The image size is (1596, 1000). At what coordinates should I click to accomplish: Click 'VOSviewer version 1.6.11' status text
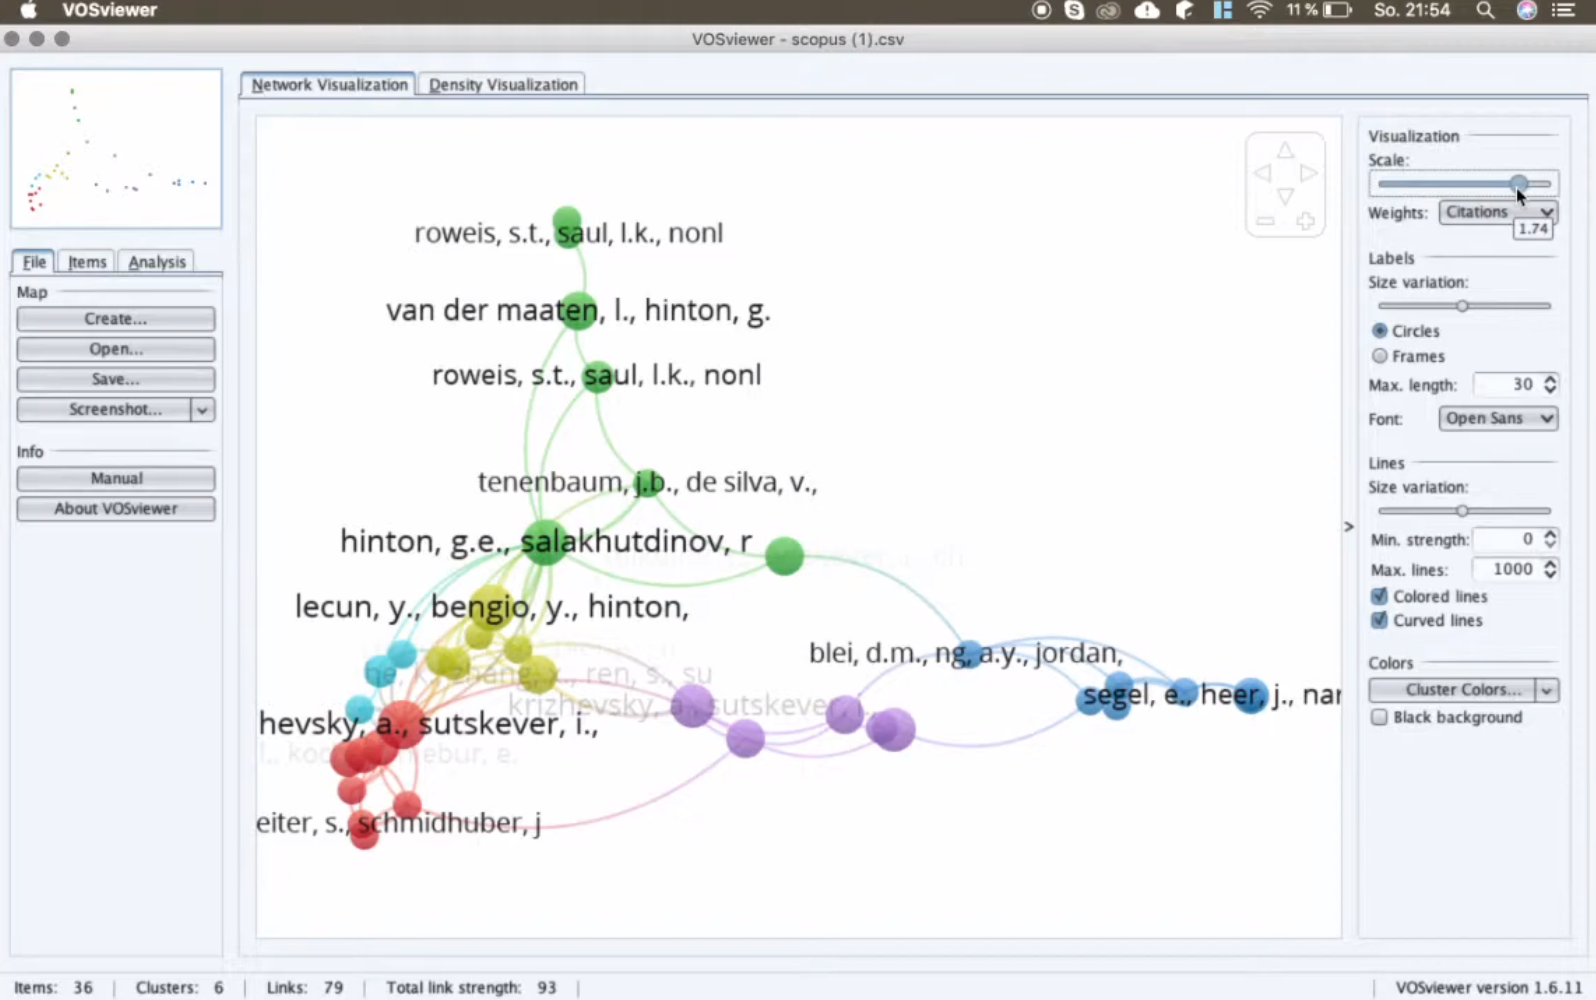(x=1488, y=988)
